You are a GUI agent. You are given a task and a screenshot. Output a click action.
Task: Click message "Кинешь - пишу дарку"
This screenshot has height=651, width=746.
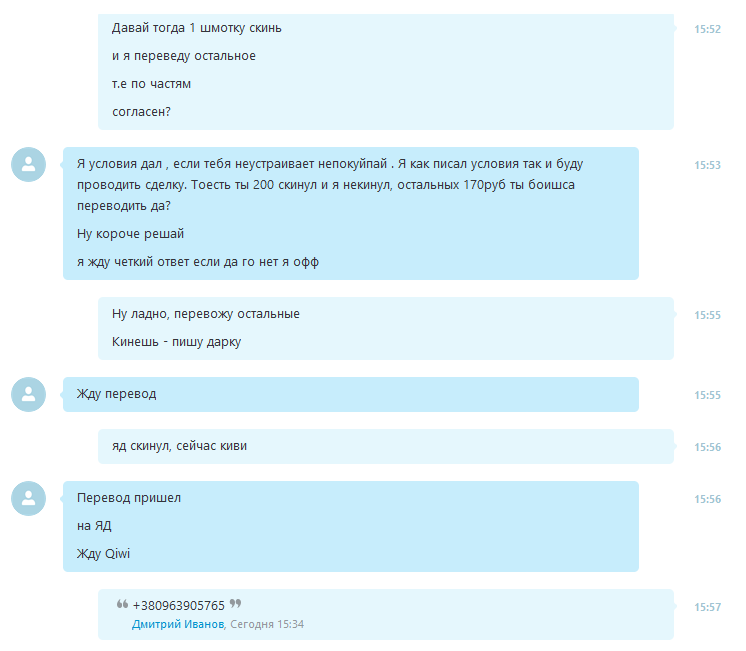point(177,342)
